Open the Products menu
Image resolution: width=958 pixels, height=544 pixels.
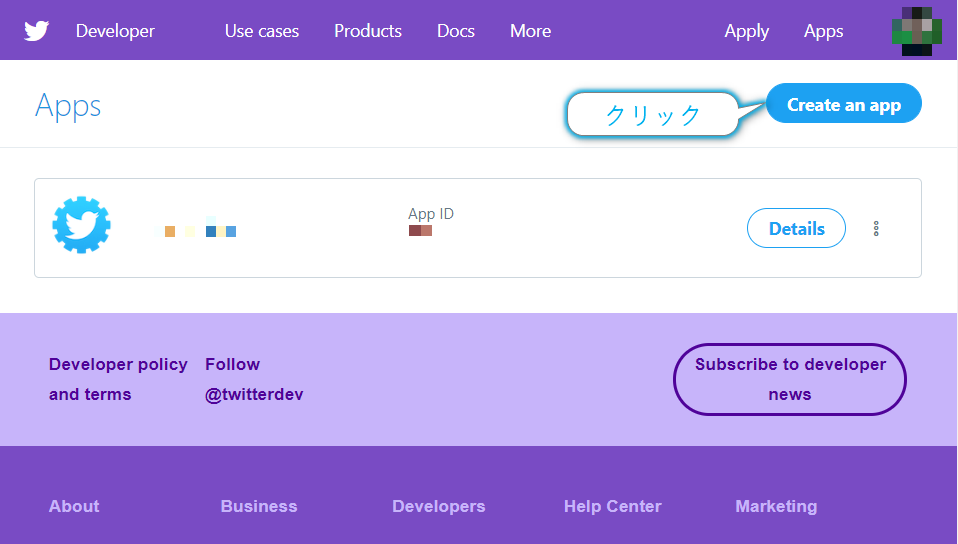pos(368,31)
